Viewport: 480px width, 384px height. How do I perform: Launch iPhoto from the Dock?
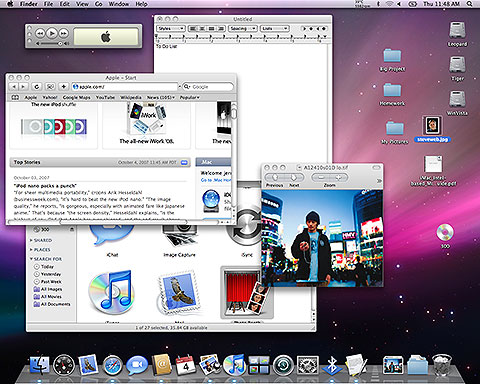click(210, 365)
